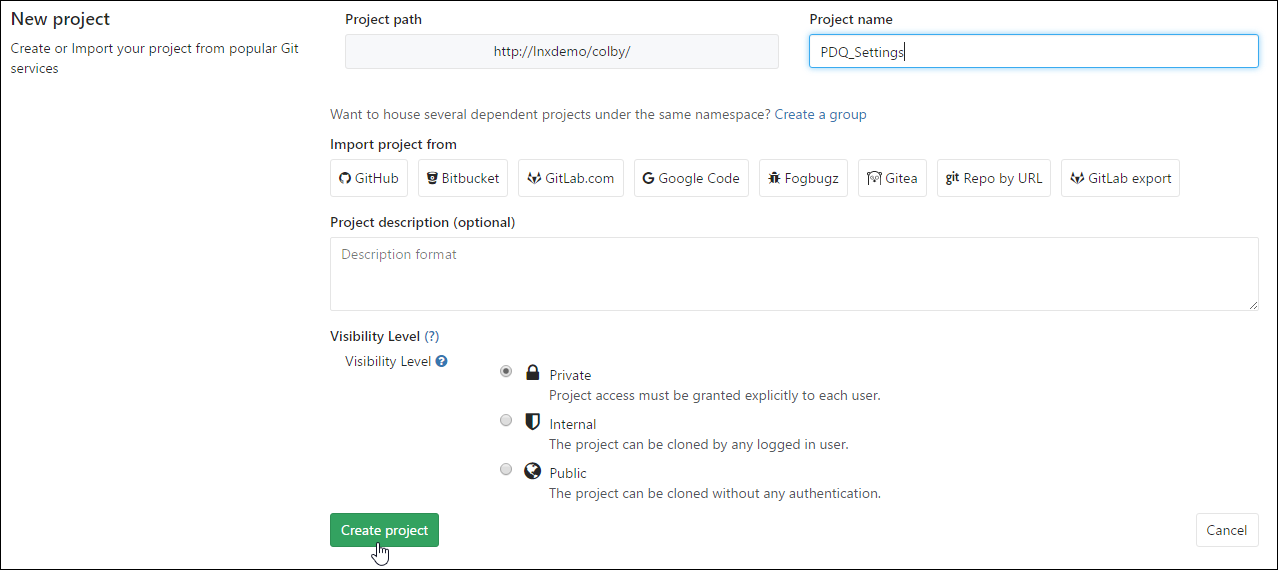
Task: Grab the description box resize handle
Action: (1253, 304)
